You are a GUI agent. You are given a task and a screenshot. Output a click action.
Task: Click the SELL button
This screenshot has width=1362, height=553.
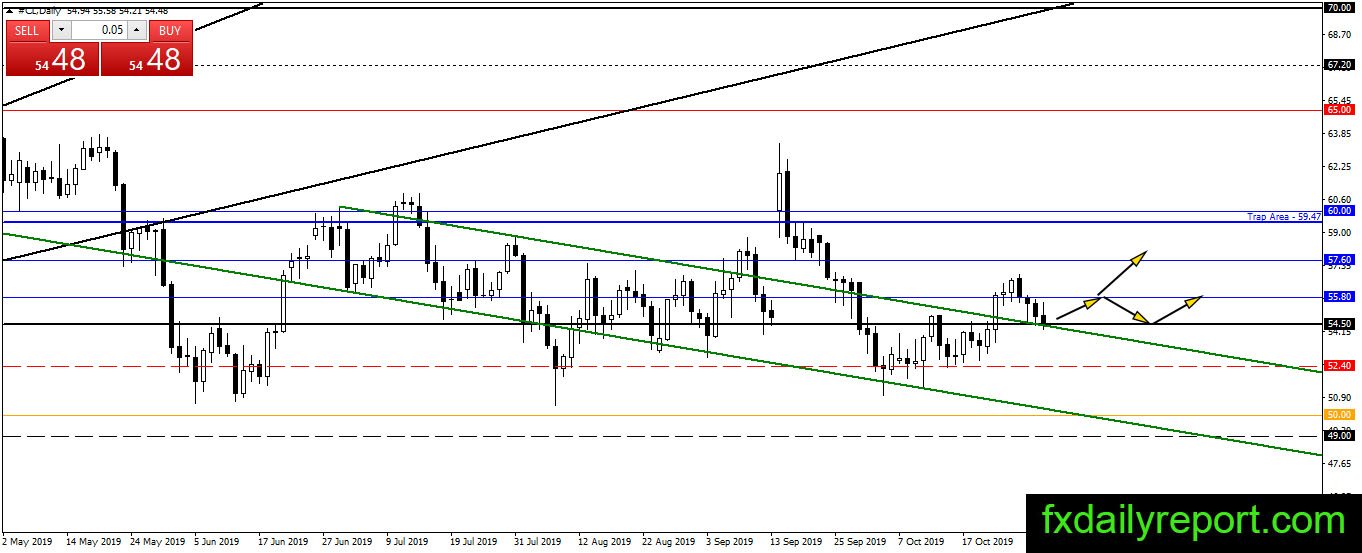[x=27, y=30]
